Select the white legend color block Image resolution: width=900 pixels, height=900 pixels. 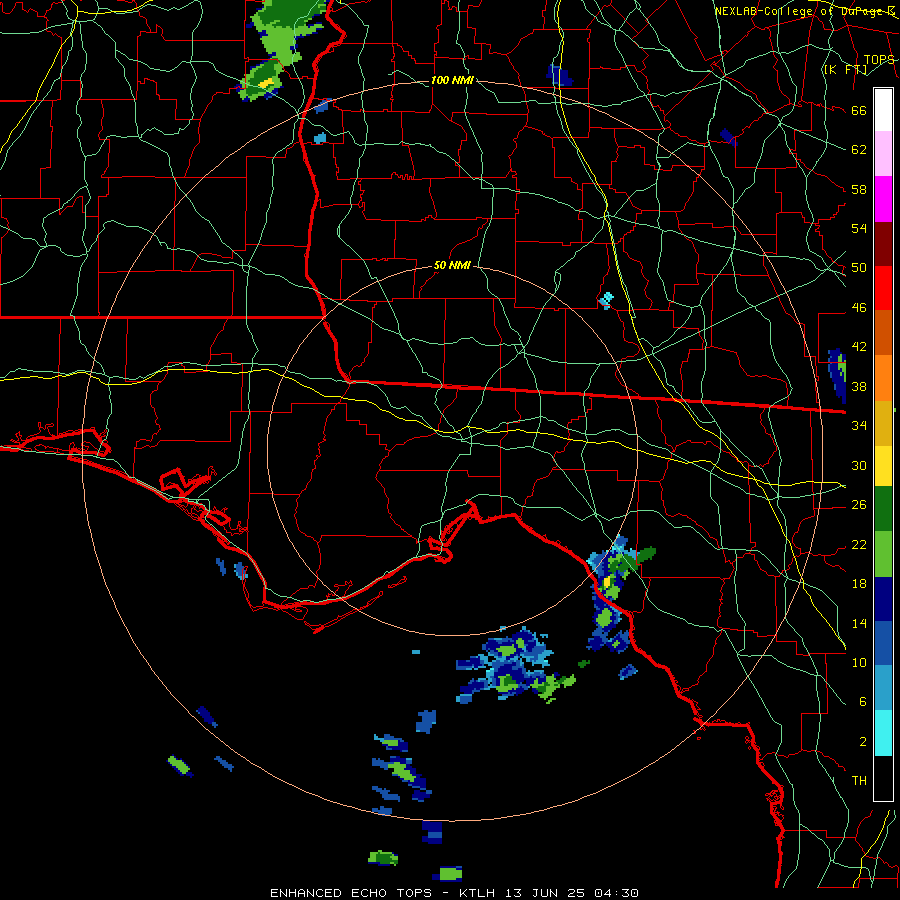tap(883, 110)
